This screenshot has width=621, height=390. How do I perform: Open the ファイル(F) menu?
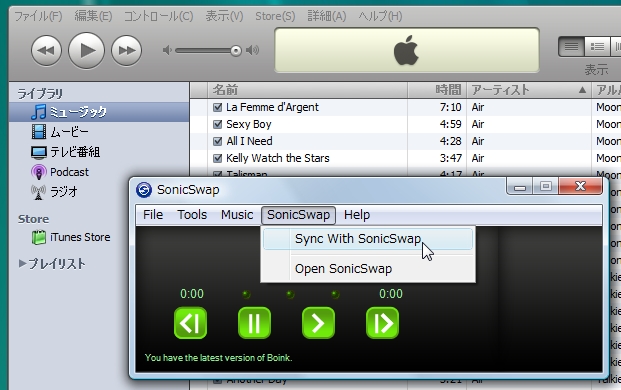click(38, 16)
